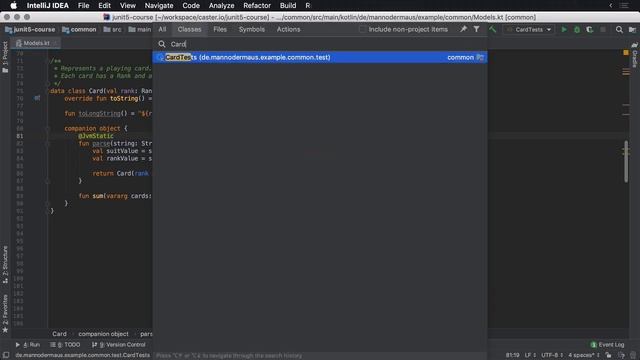Open the Version Control tool window
The height and width of the screenshot is (360, 640).
tap(118, 344)
